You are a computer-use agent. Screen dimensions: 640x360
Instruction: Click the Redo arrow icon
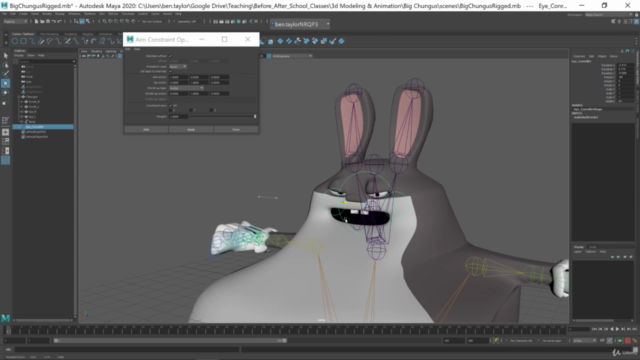[x=59, y=21]
